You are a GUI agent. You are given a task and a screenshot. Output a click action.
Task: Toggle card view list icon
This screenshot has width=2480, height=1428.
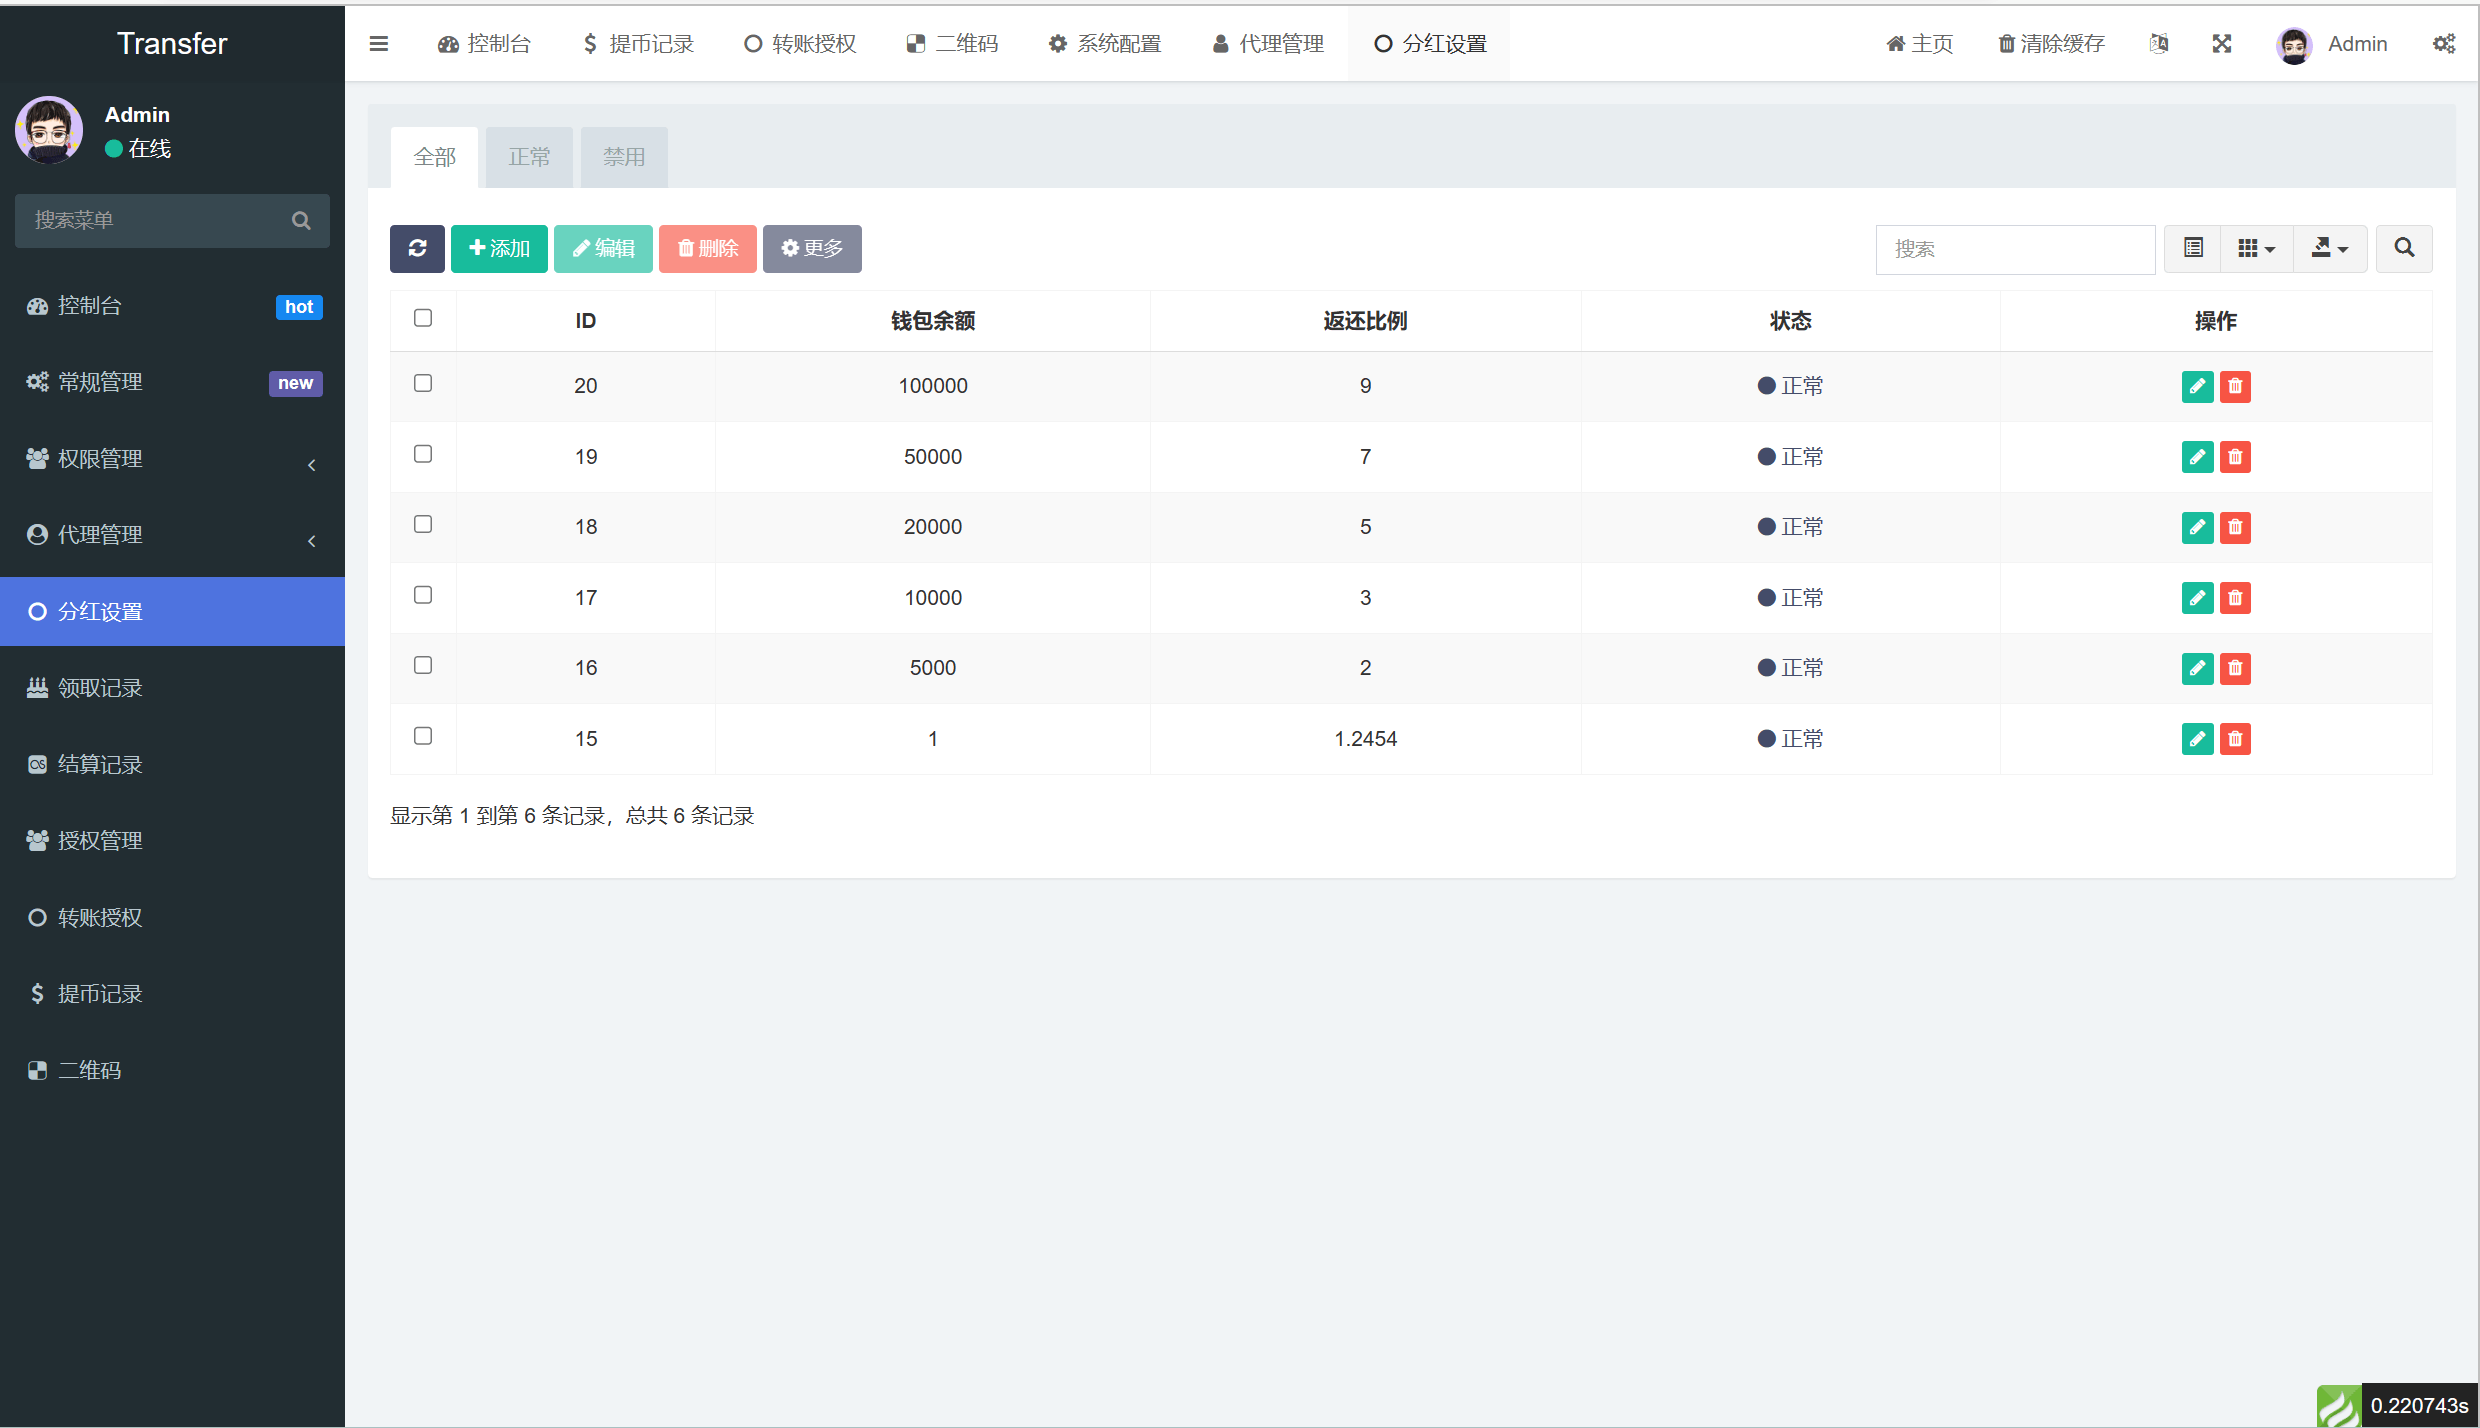coord(2193,248)
